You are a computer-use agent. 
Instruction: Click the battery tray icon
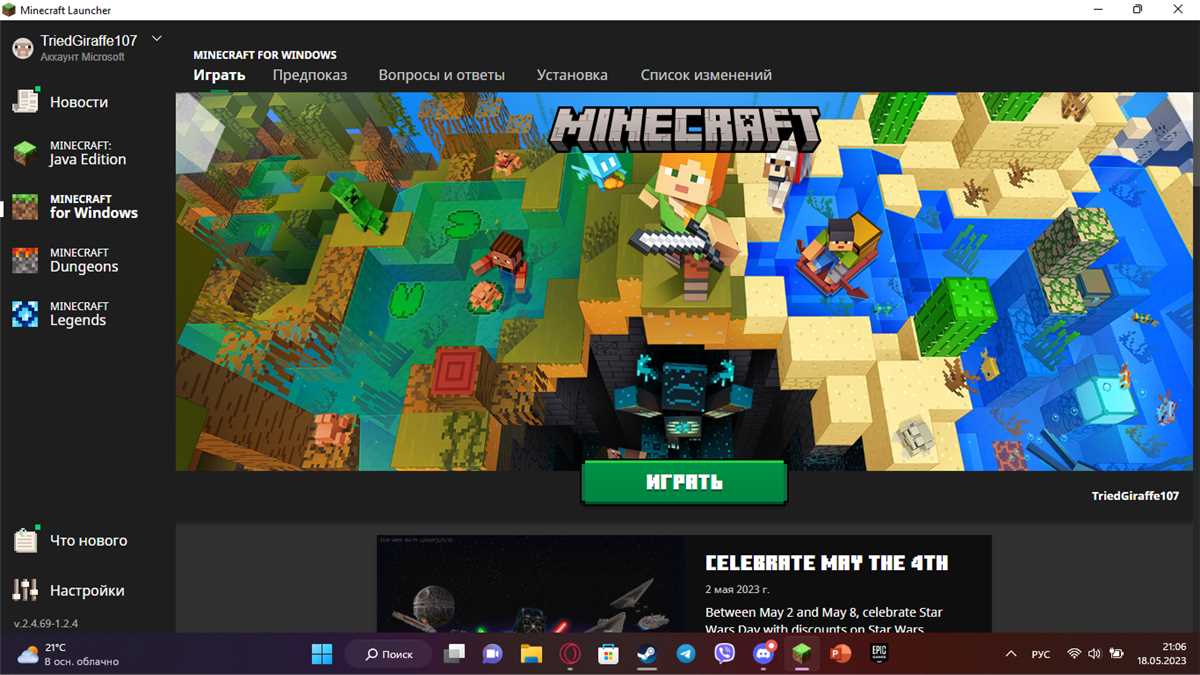click(1115, 654)
